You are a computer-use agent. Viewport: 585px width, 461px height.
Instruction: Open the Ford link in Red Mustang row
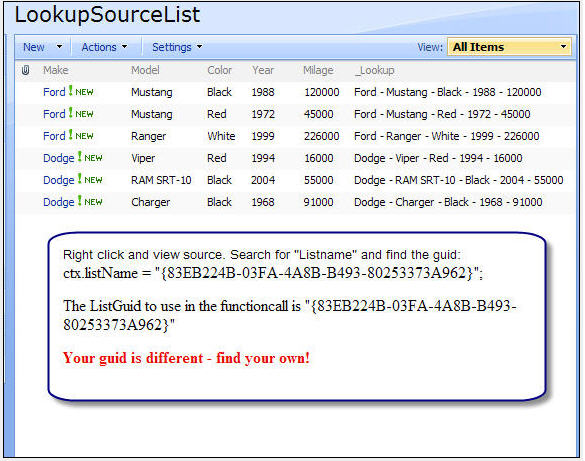coord(54,114)
